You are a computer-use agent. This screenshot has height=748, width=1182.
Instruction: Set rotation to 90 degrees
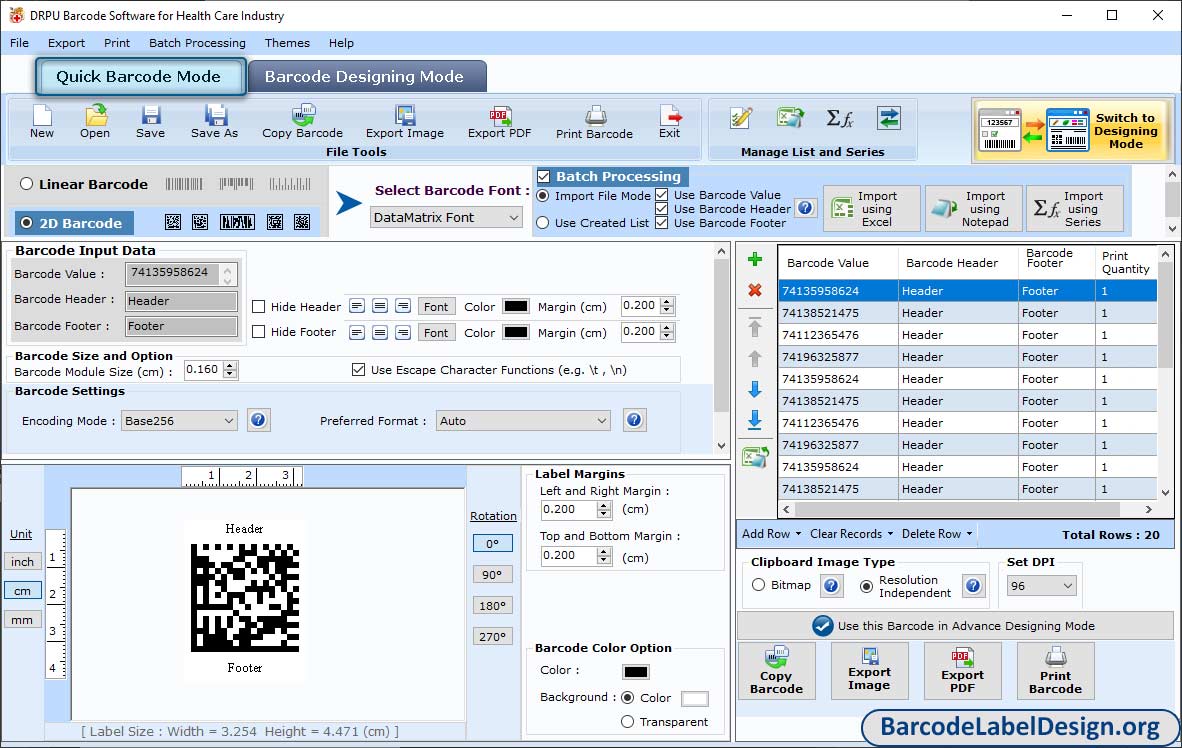492,575
